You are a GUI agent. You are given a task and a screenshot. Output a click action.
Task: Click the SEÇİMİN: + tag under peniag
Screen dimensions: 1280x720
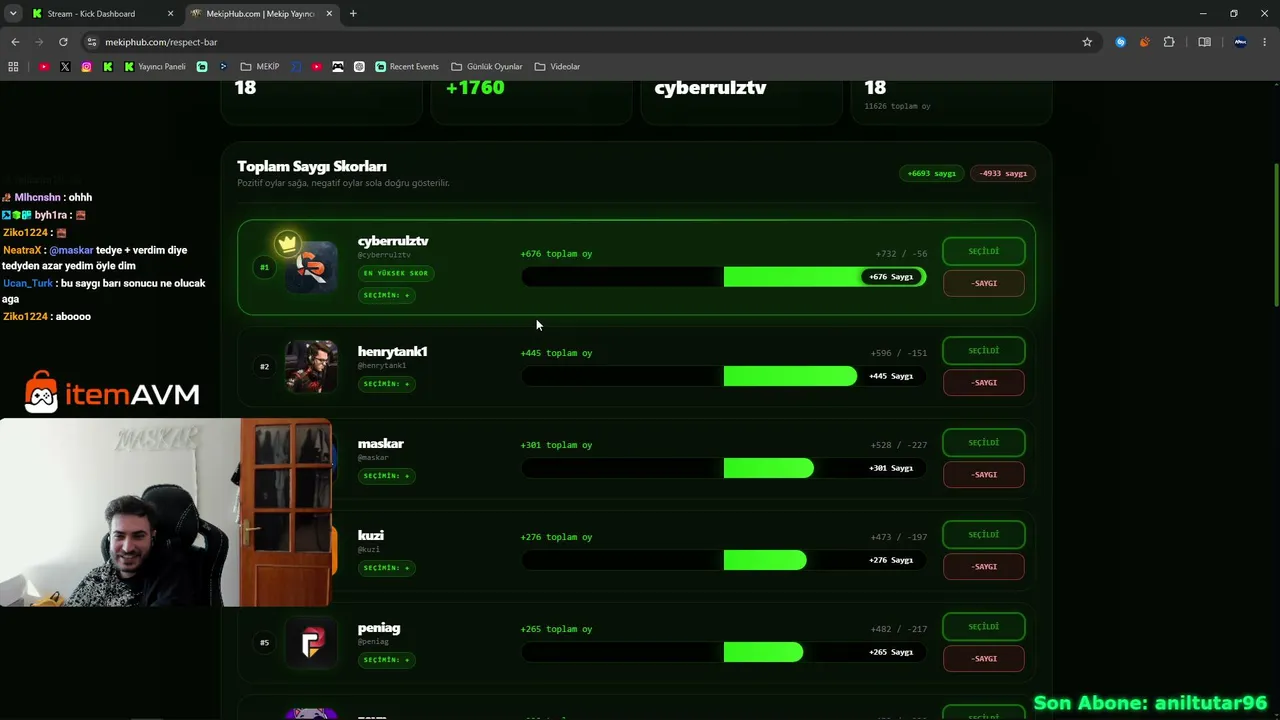coord(387,660)
